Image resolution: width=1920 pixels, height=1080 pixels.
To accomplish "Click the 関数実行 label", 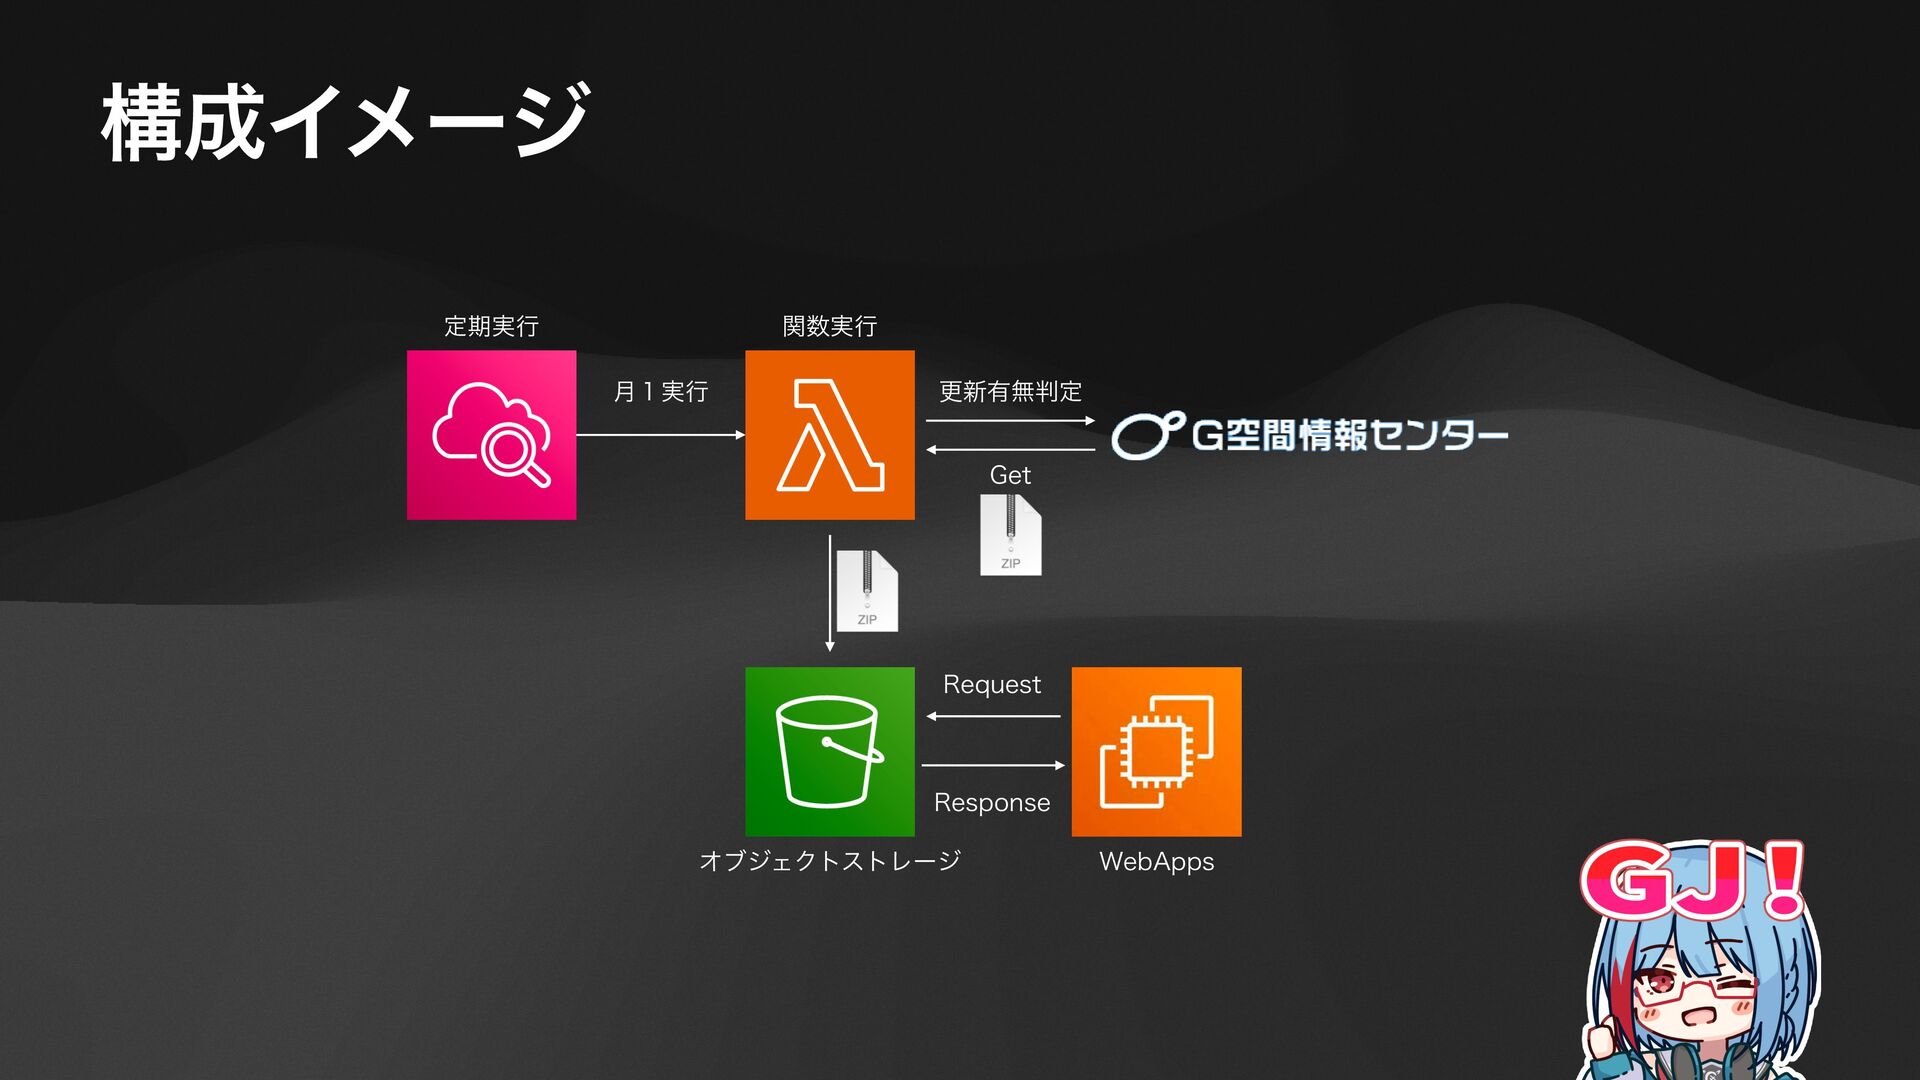I will [829, 326].
